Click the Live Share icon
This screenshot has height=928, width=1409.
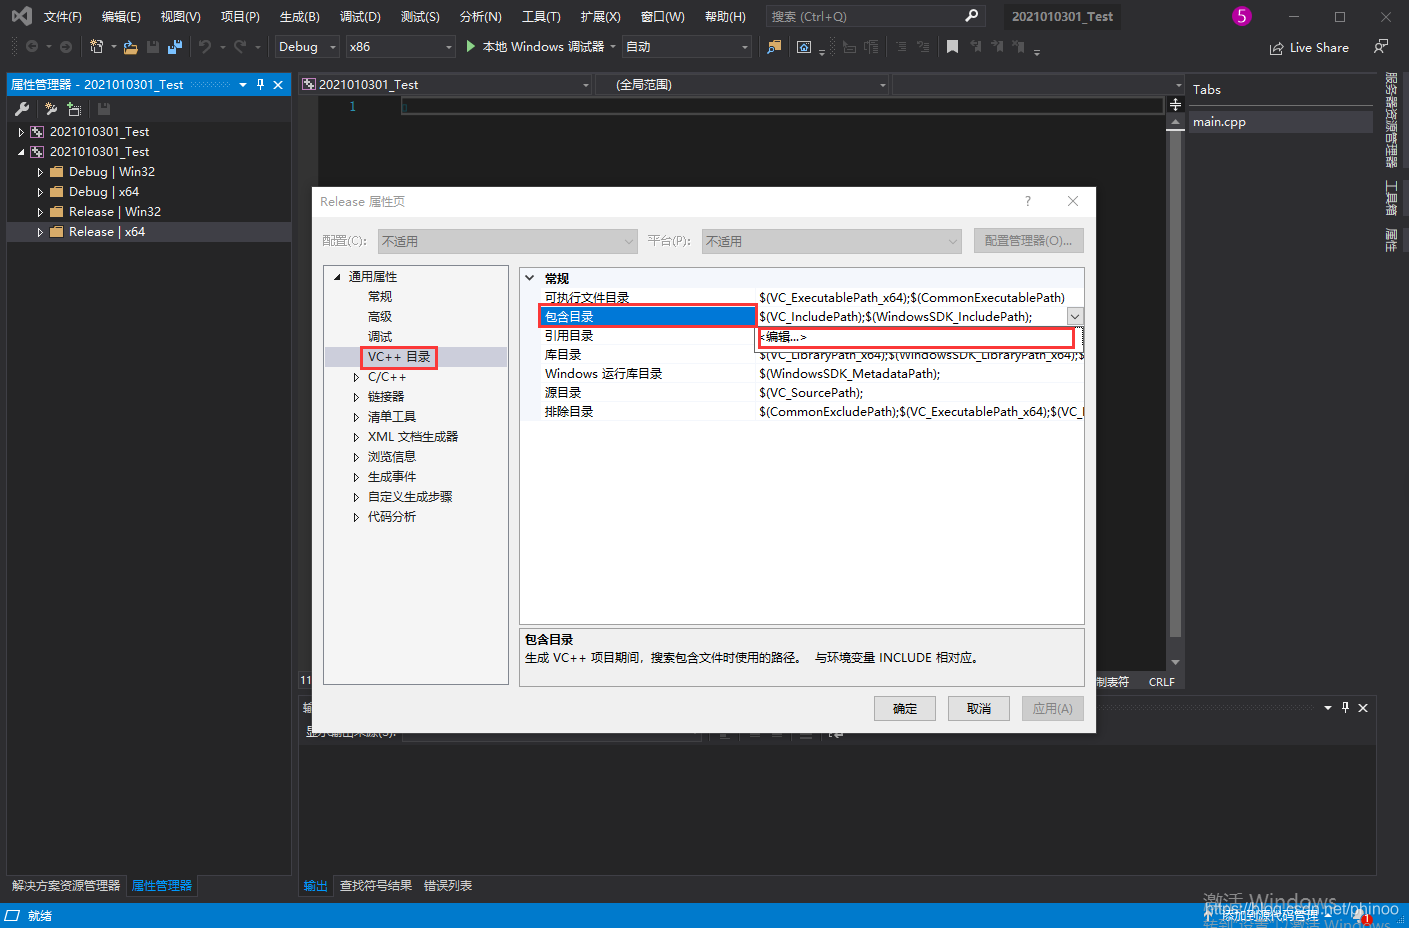(1277, 48)
